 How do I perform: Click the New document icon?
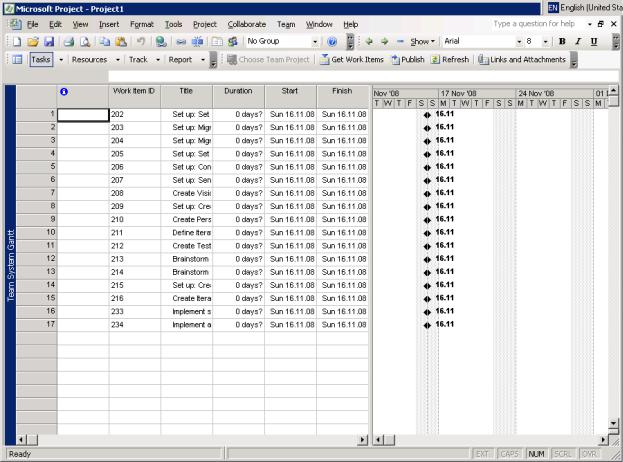pos(17,41)
